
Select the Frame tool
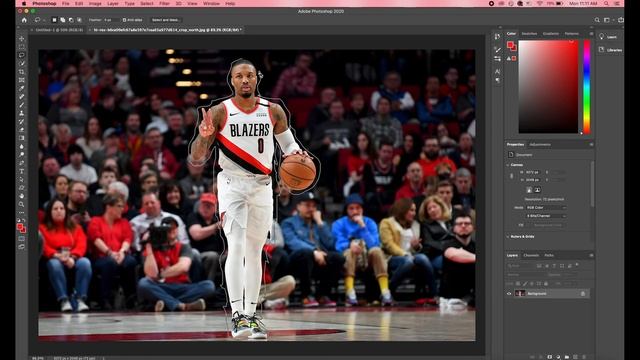point(22,80)
